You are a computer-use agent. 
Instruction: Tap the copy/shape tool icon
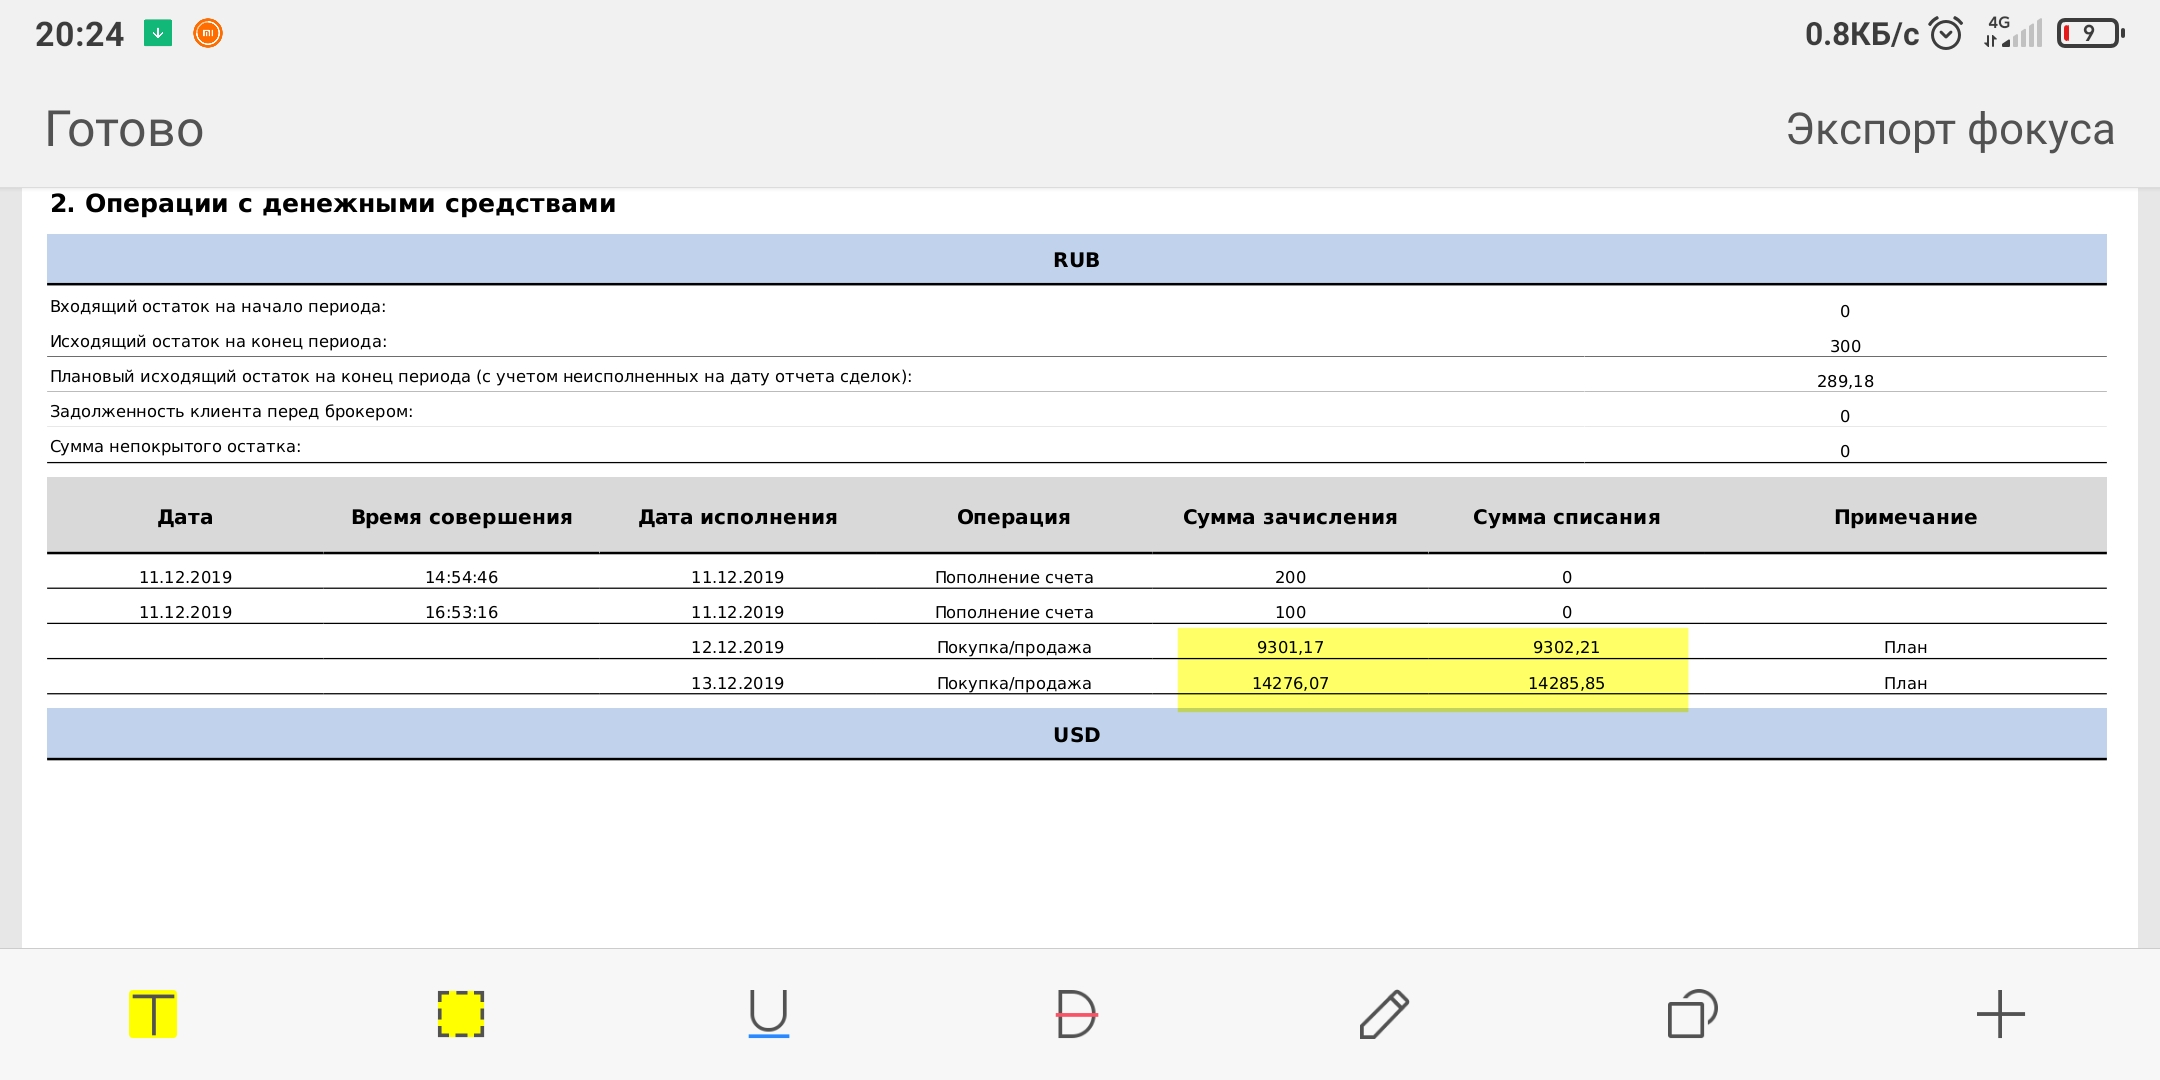[x=1692, y=1014]
